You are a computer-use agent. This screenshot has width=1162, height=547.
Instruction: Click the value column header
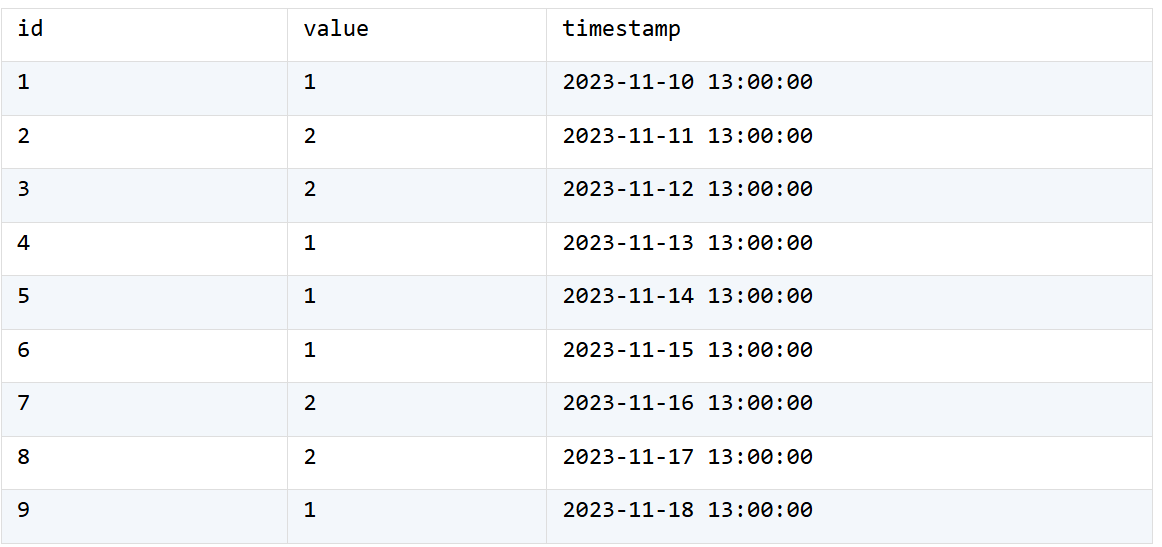pyautogui.click(x=417, y=35)
